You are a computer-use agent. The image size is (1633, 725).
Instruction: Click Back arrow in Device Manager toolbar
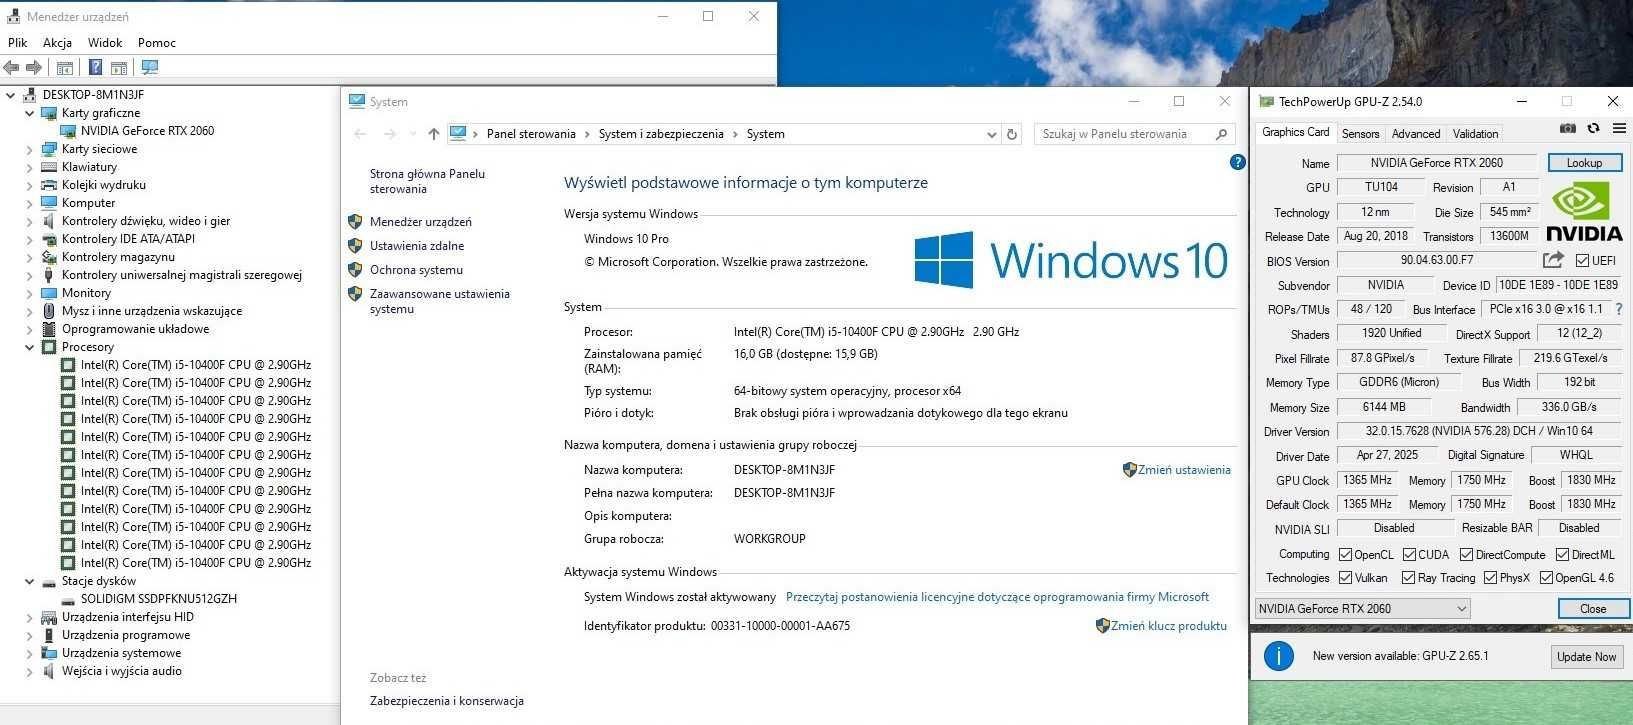pos(11,67)
